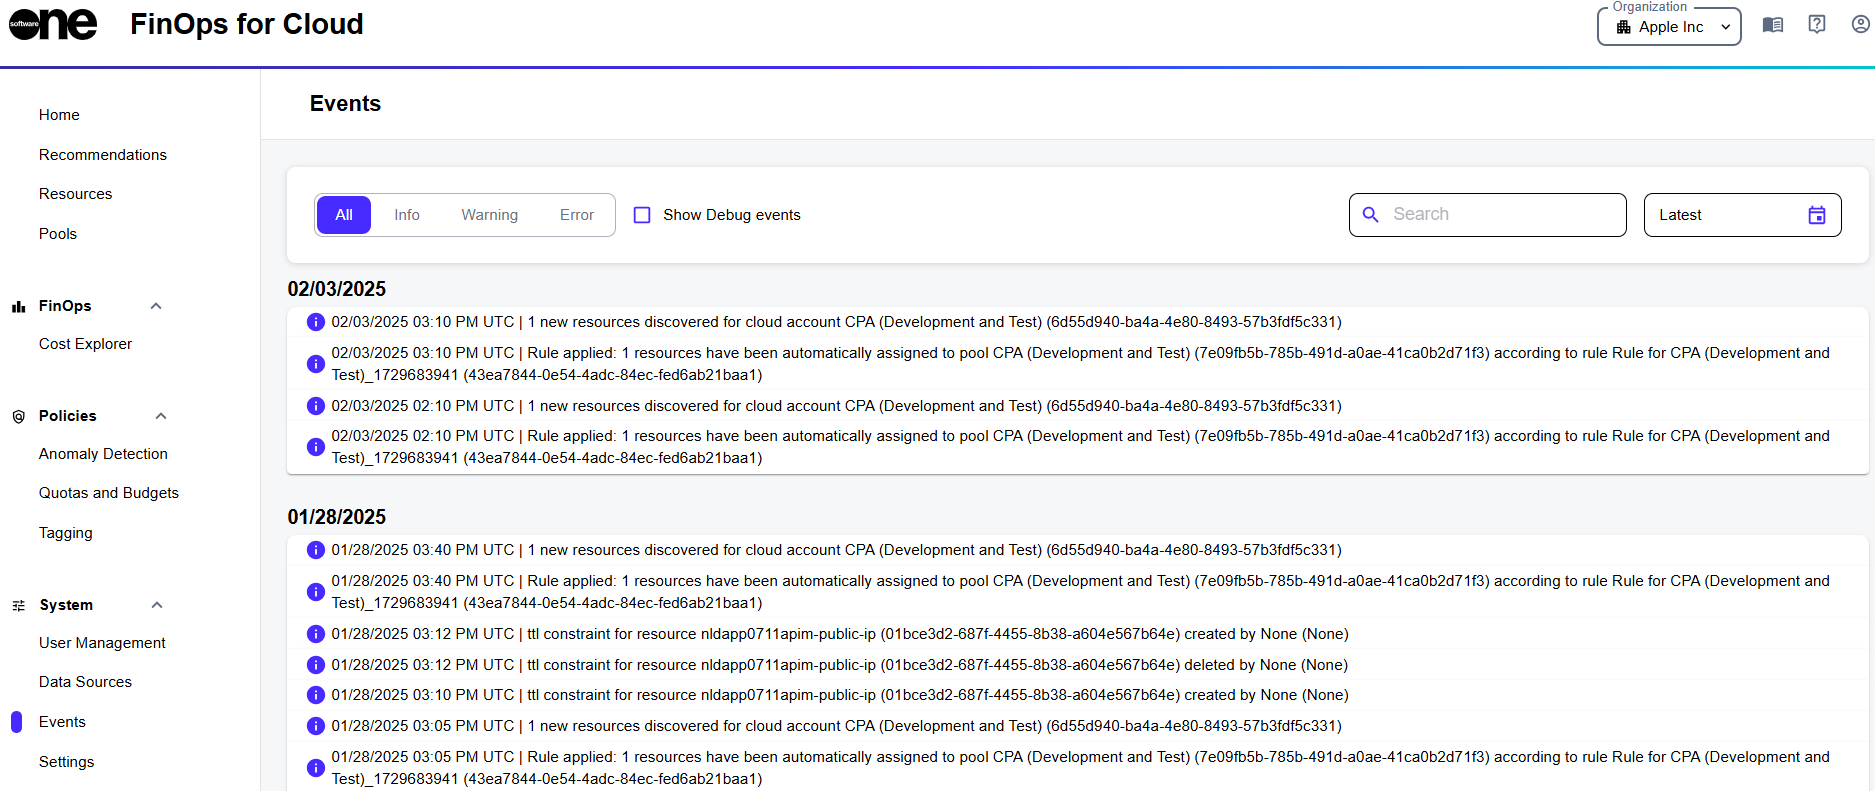Screen dimensions: 1875x791
Task: Collapse the Policies sidebar section
Action: point(160,416)
